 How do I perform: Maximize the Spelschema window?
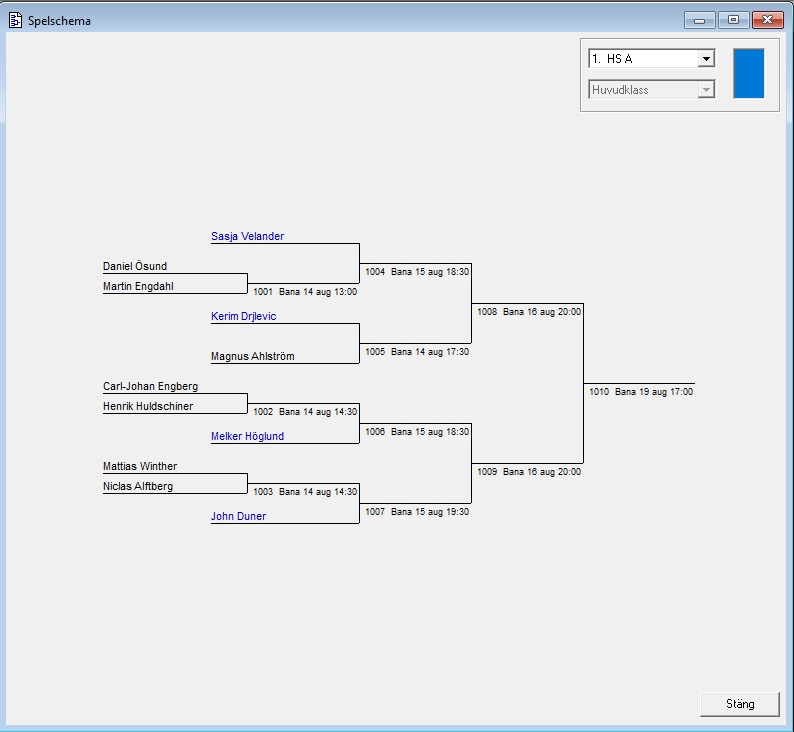733,20
